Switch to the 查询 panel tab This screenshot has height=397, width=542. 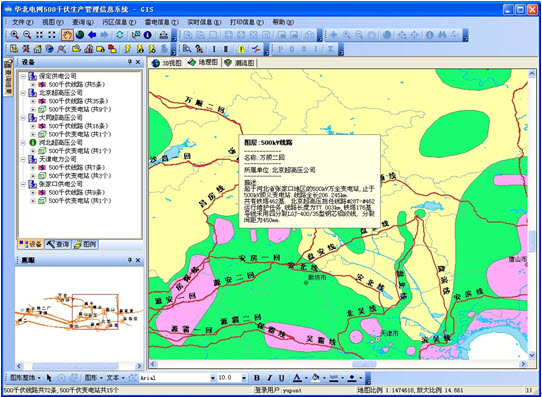tap(58, 244)
